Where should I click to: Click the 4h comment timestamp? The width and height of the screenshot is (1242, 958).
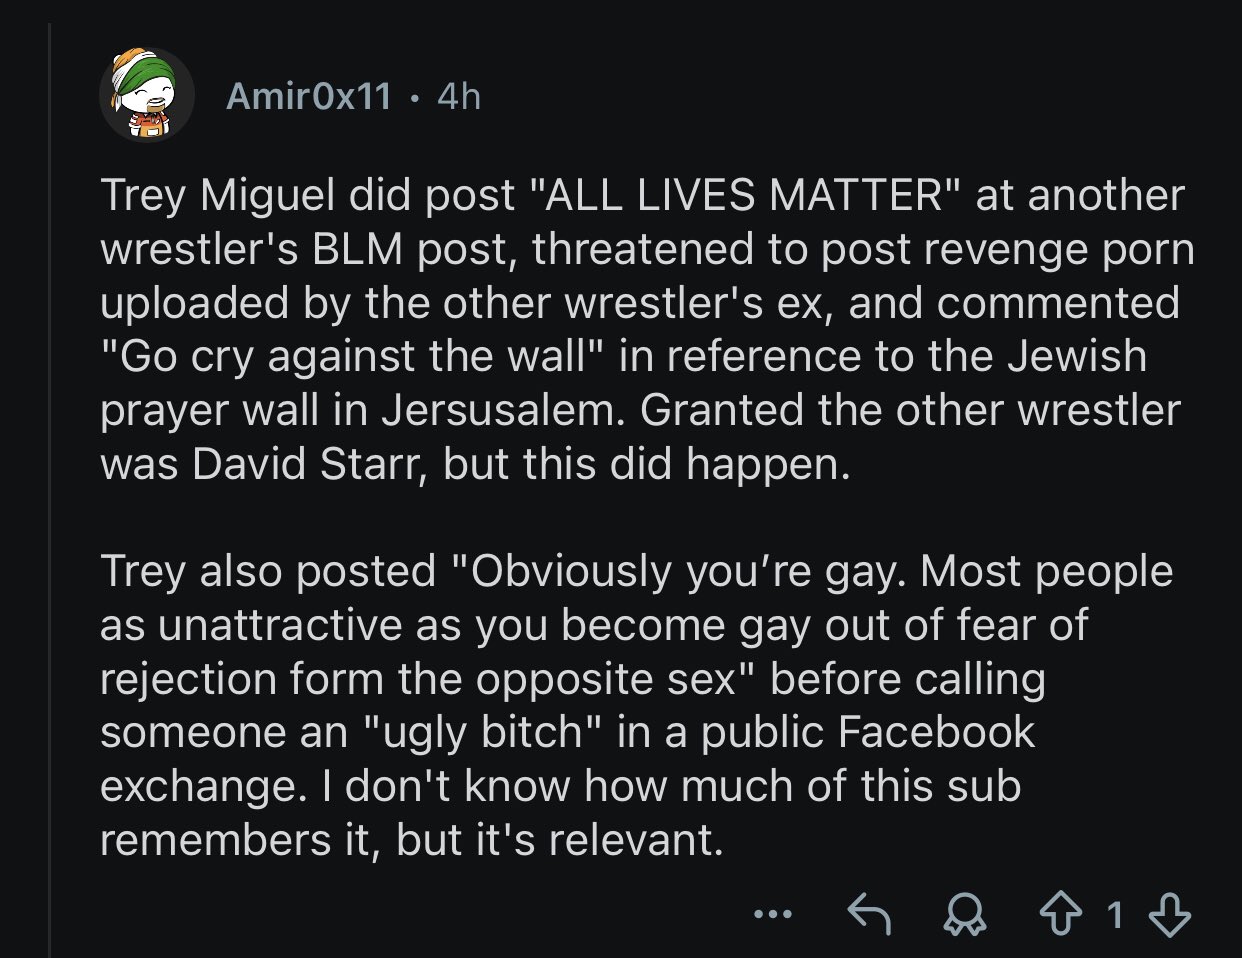click(459, 96)
